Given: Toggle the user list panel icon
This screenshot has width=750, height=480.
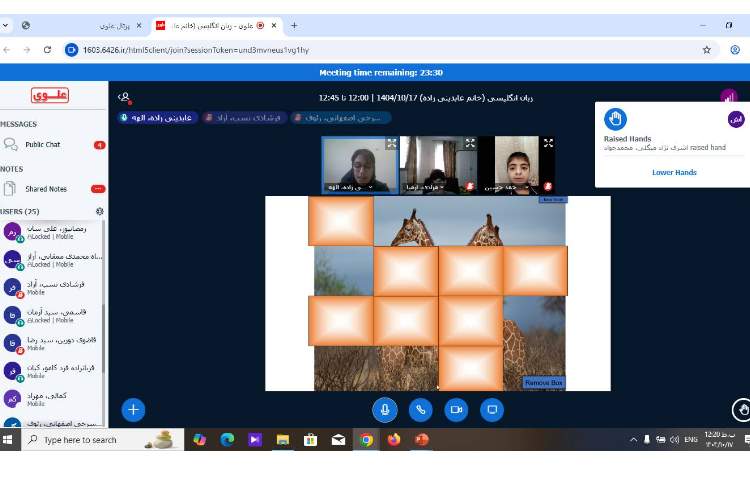Looking at the screenshot, I should pyautogui.click(x=124, y=97).
